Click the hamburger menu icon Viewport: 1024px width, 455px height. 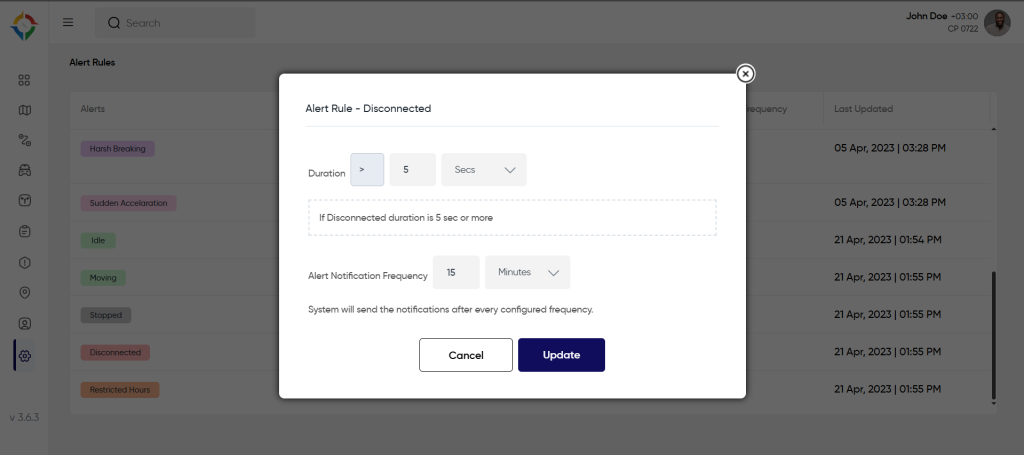pos(68,22)
